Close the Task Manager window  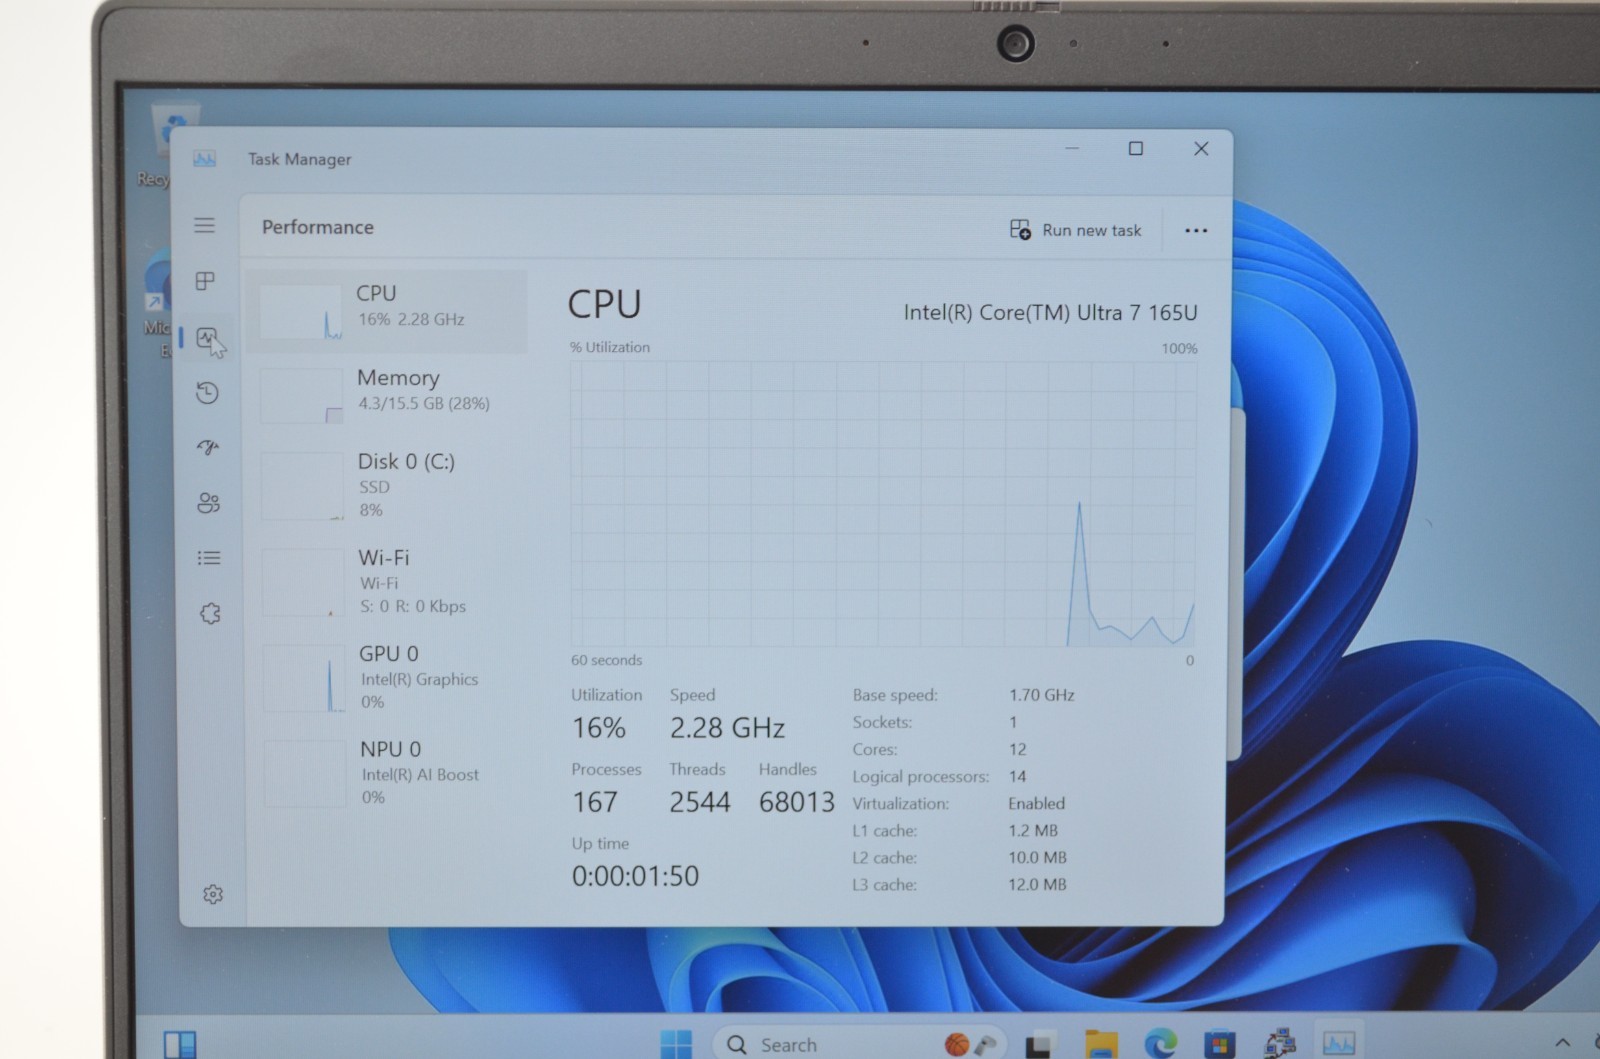[x=1201, y=148]
